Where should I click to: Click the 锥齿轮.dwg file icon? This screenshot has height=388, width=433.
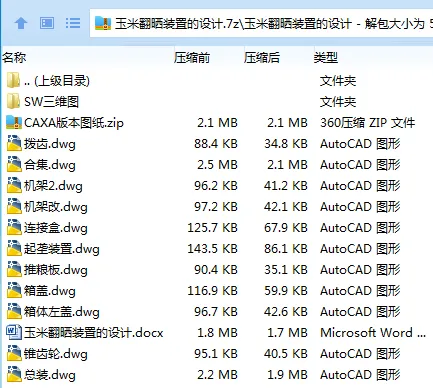tap(14, 353)
